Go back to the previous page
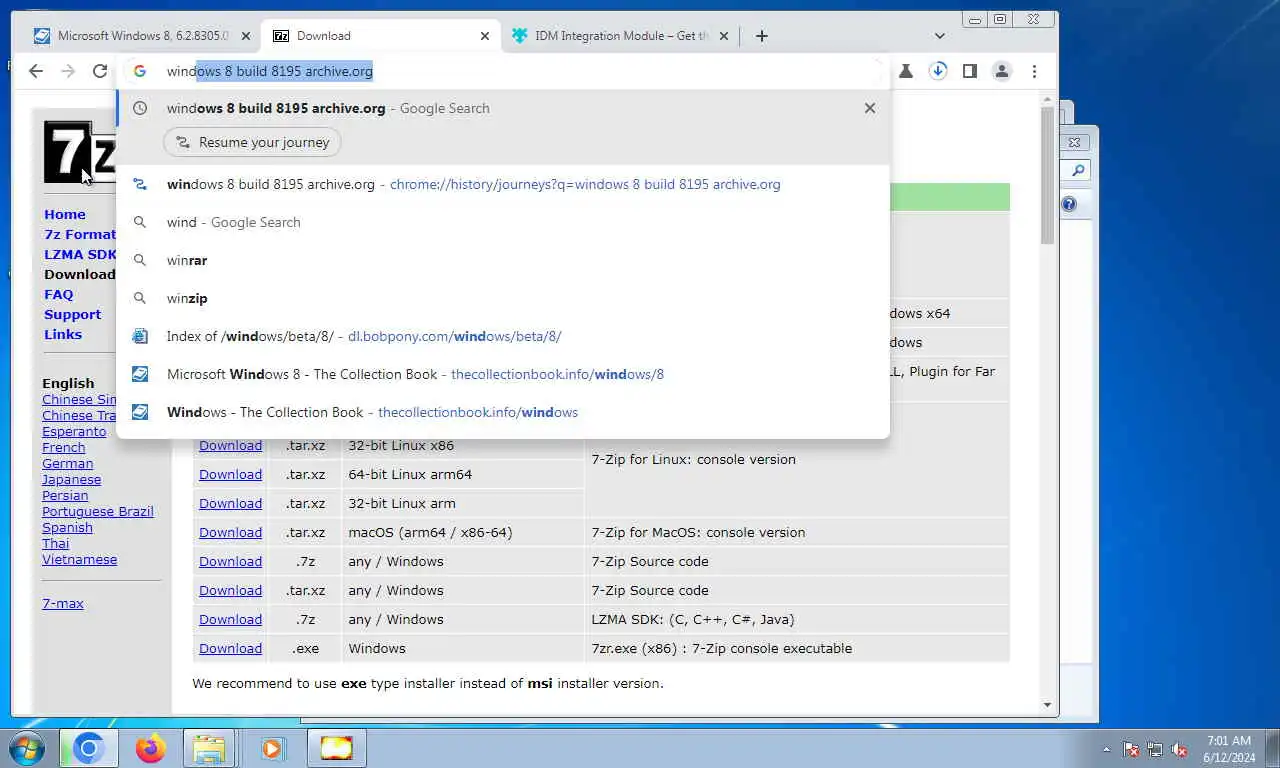 (x=36, y=71)
